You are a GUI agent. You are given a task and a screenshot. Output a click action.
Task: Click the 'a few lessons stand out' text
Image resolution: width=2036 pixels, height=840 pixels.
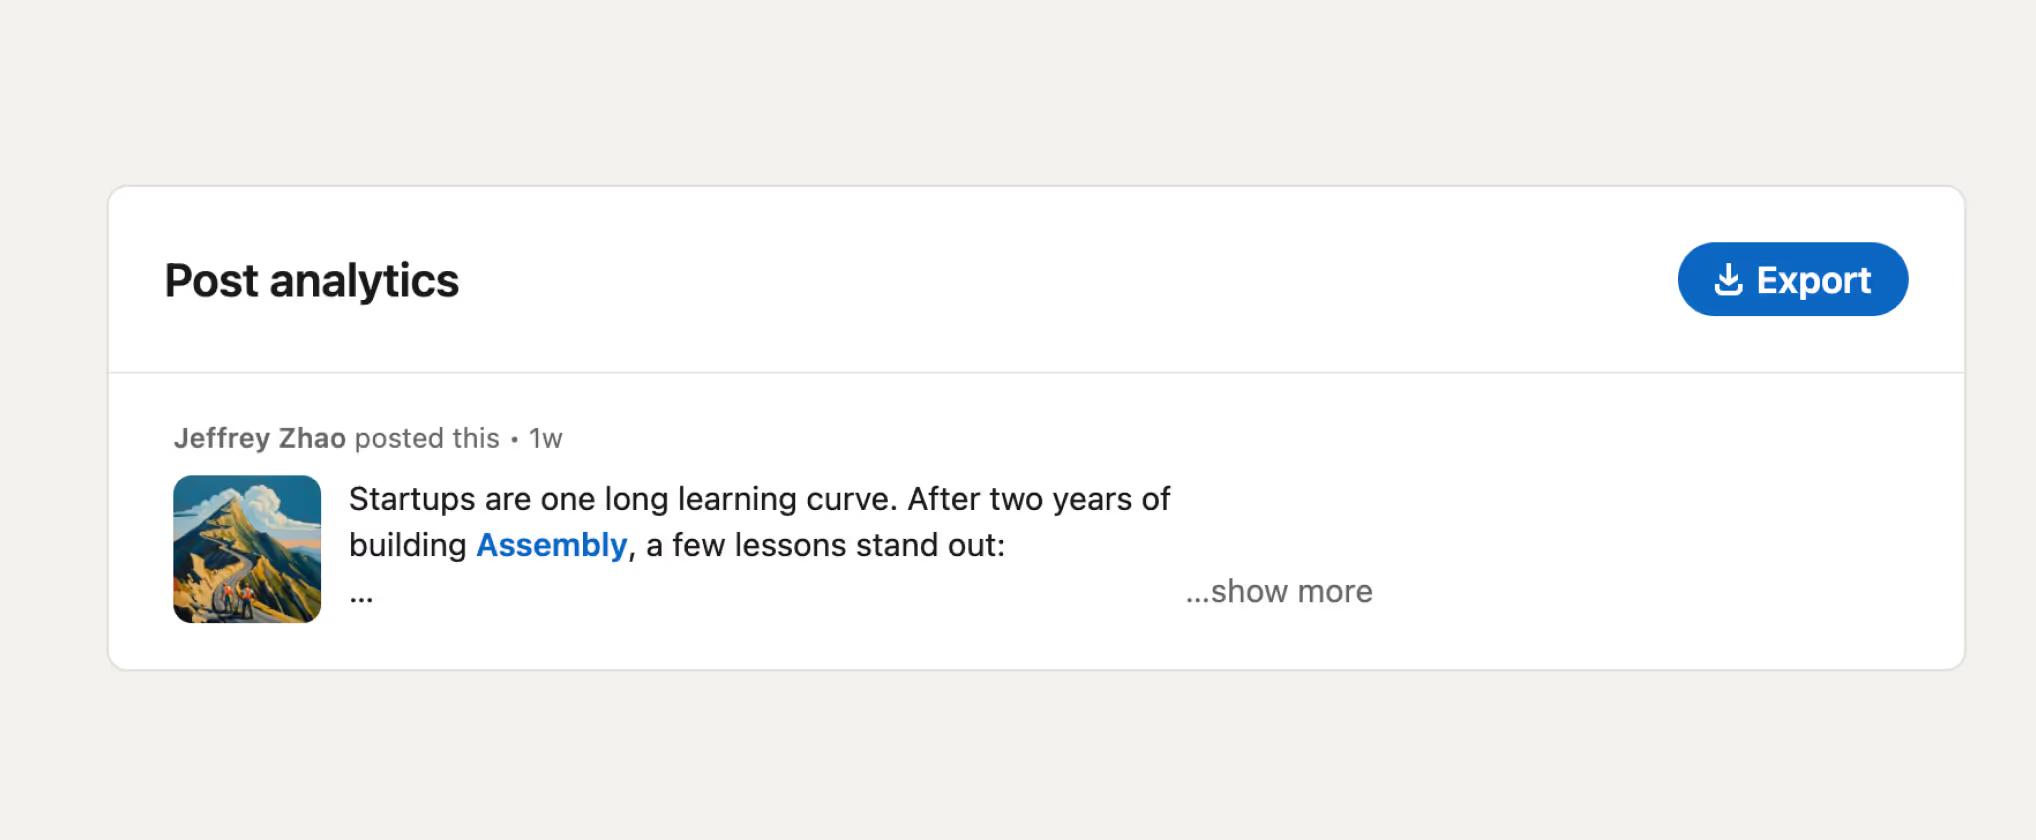[x=825, y=545]
